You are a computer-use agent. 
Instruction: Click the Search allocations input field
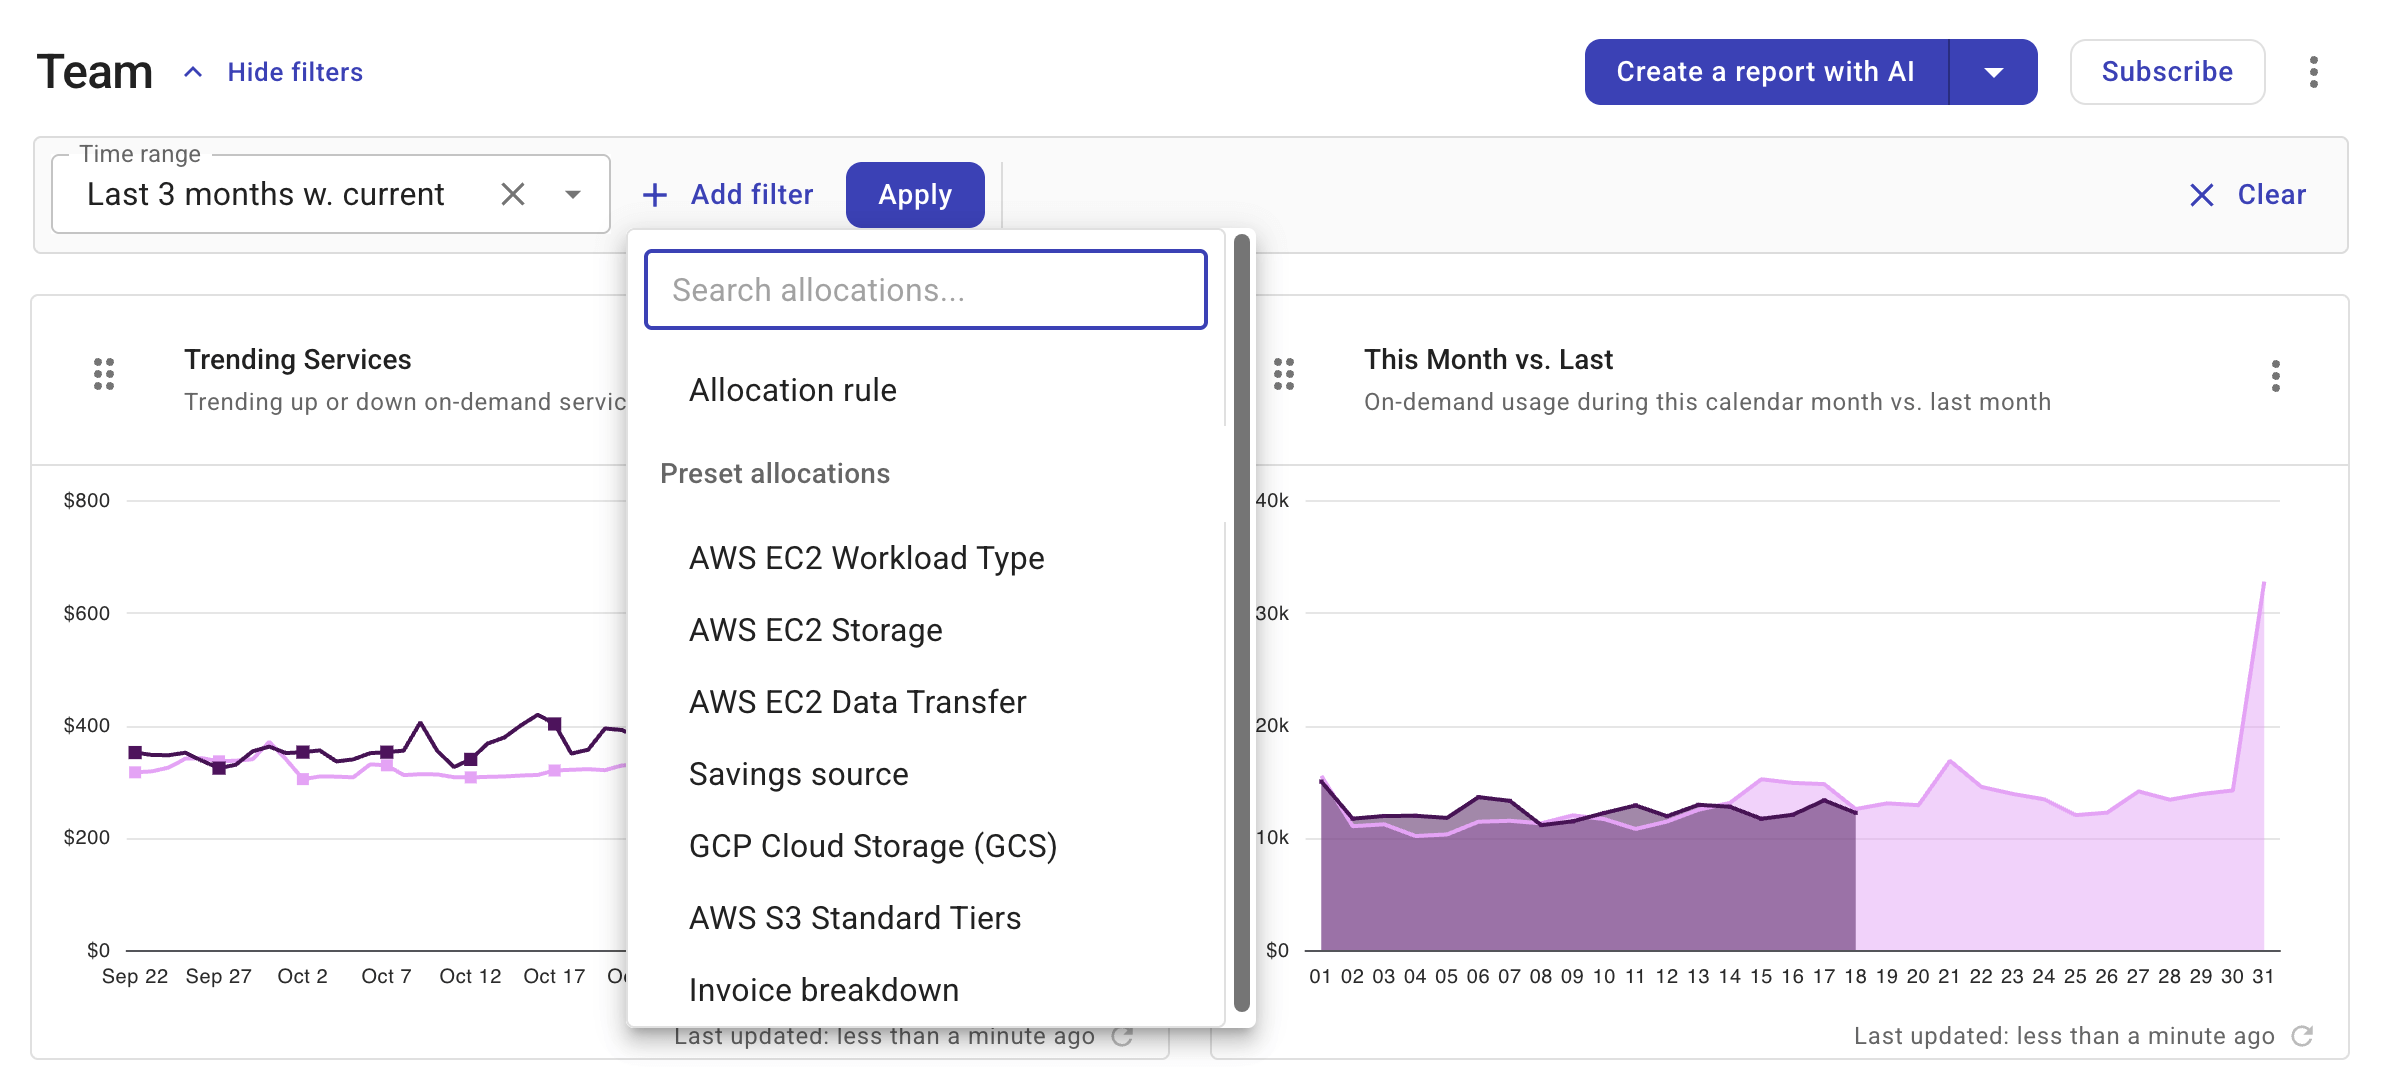(925, 290)
